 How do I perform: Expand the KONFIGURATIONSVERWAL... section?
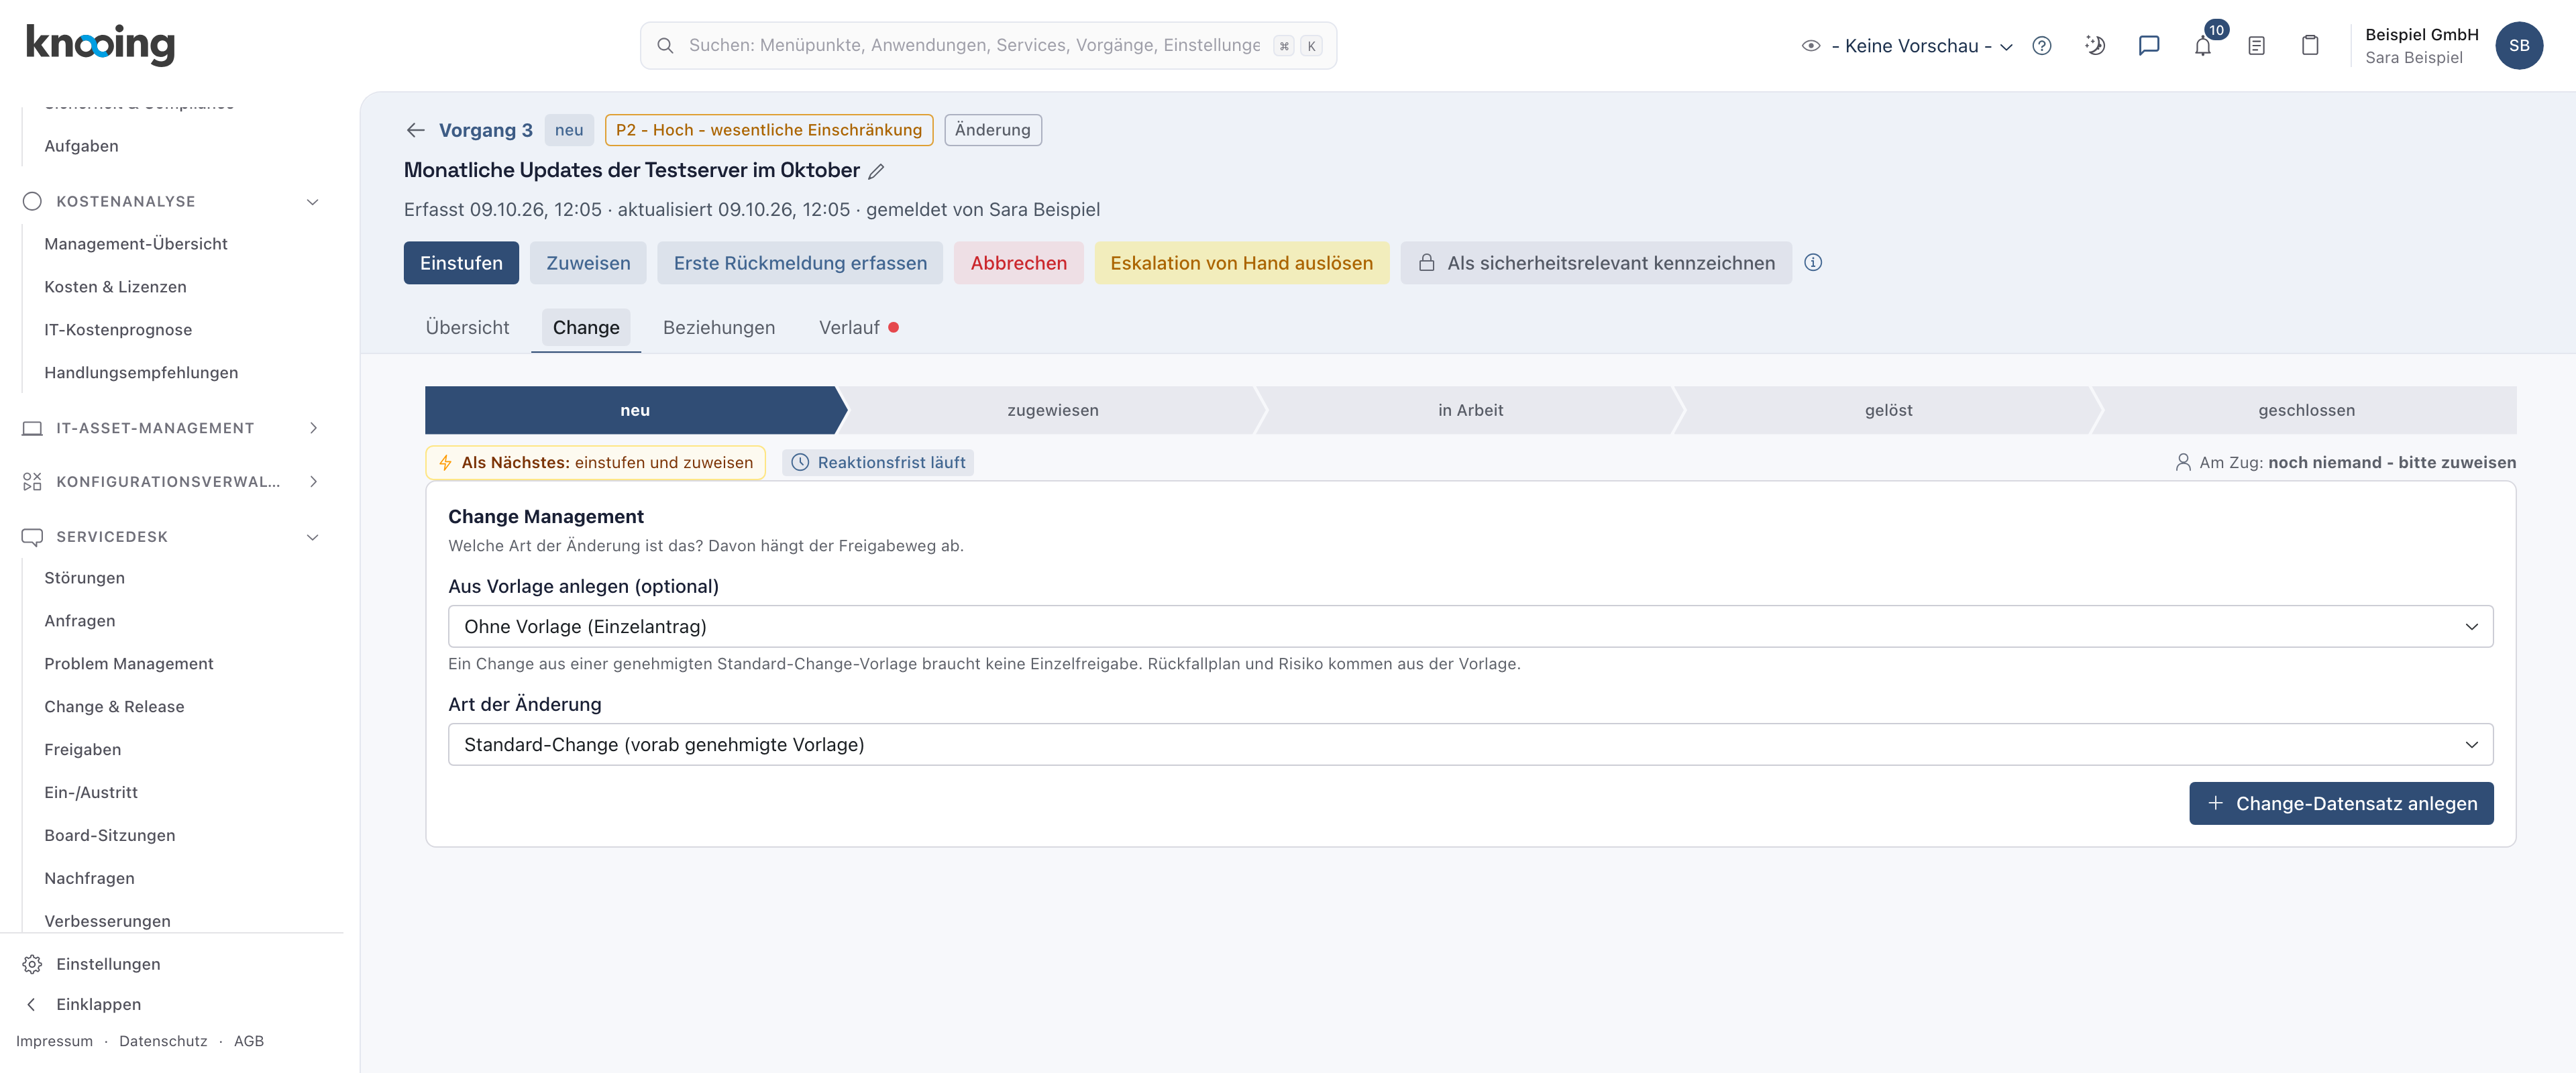313,482
